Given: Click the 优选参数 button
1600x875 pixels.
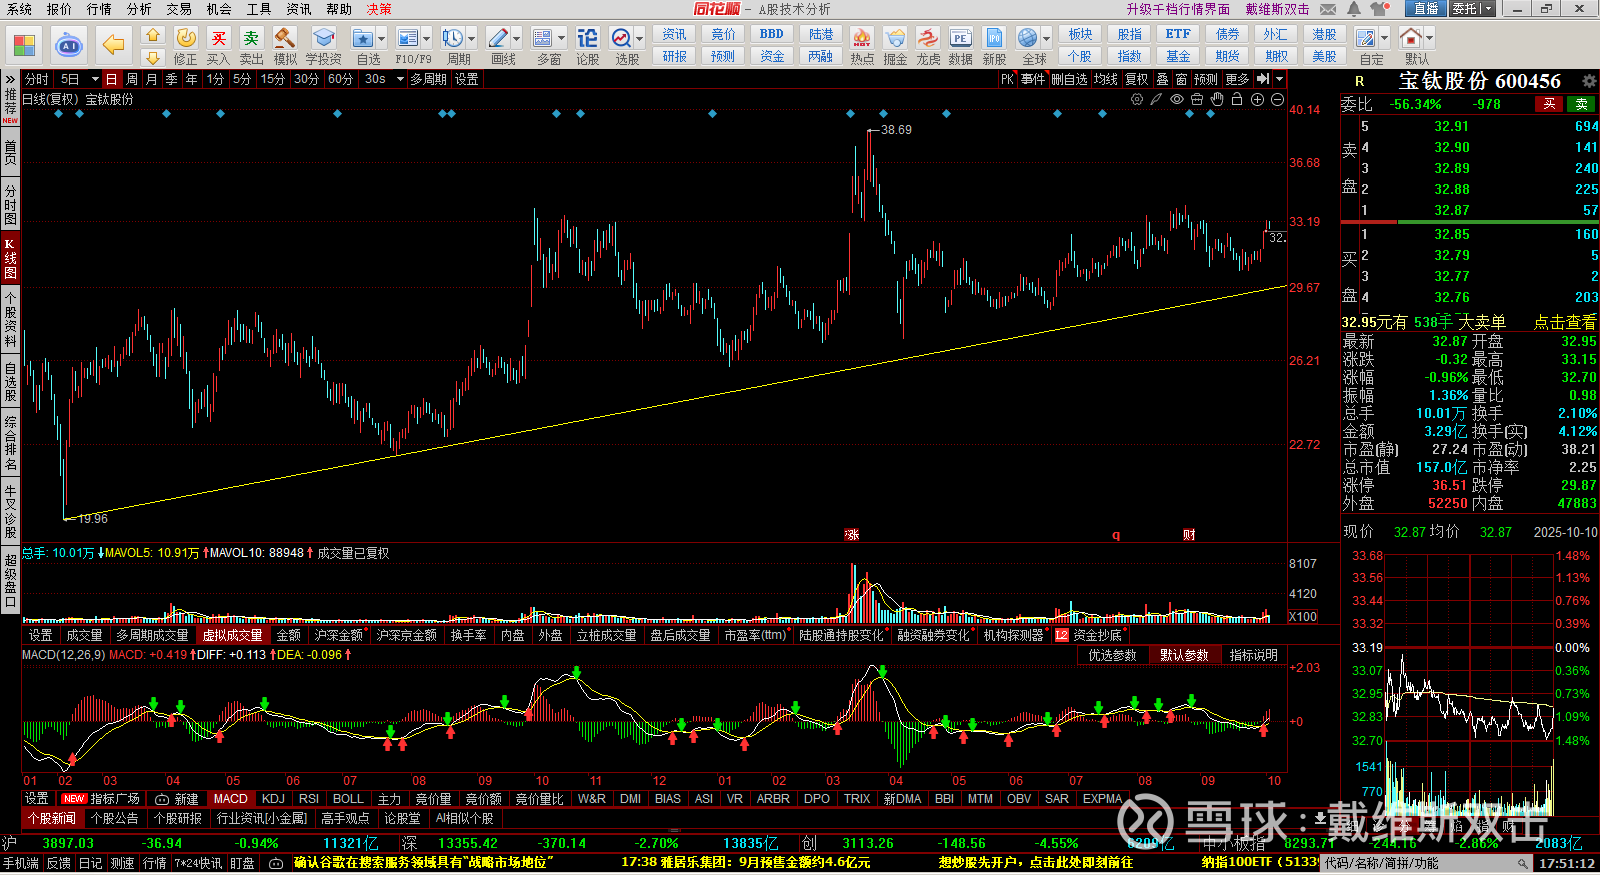Looking at the screenshot, I should coord(1112,655).
